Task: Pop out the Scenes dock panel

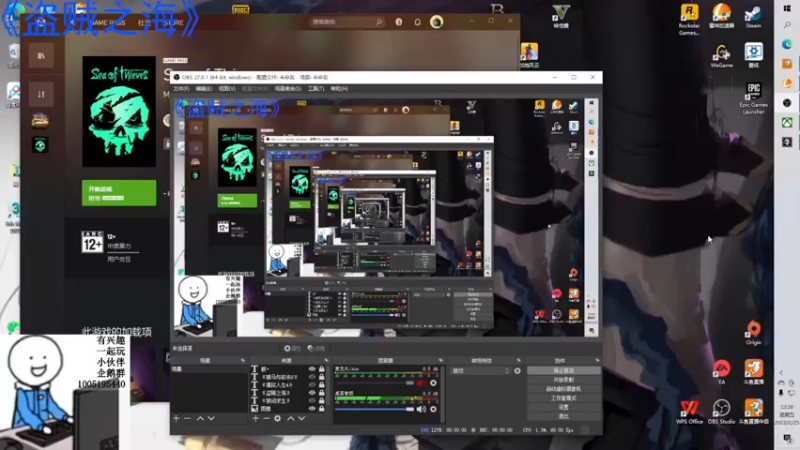Action: coord(243,360)
